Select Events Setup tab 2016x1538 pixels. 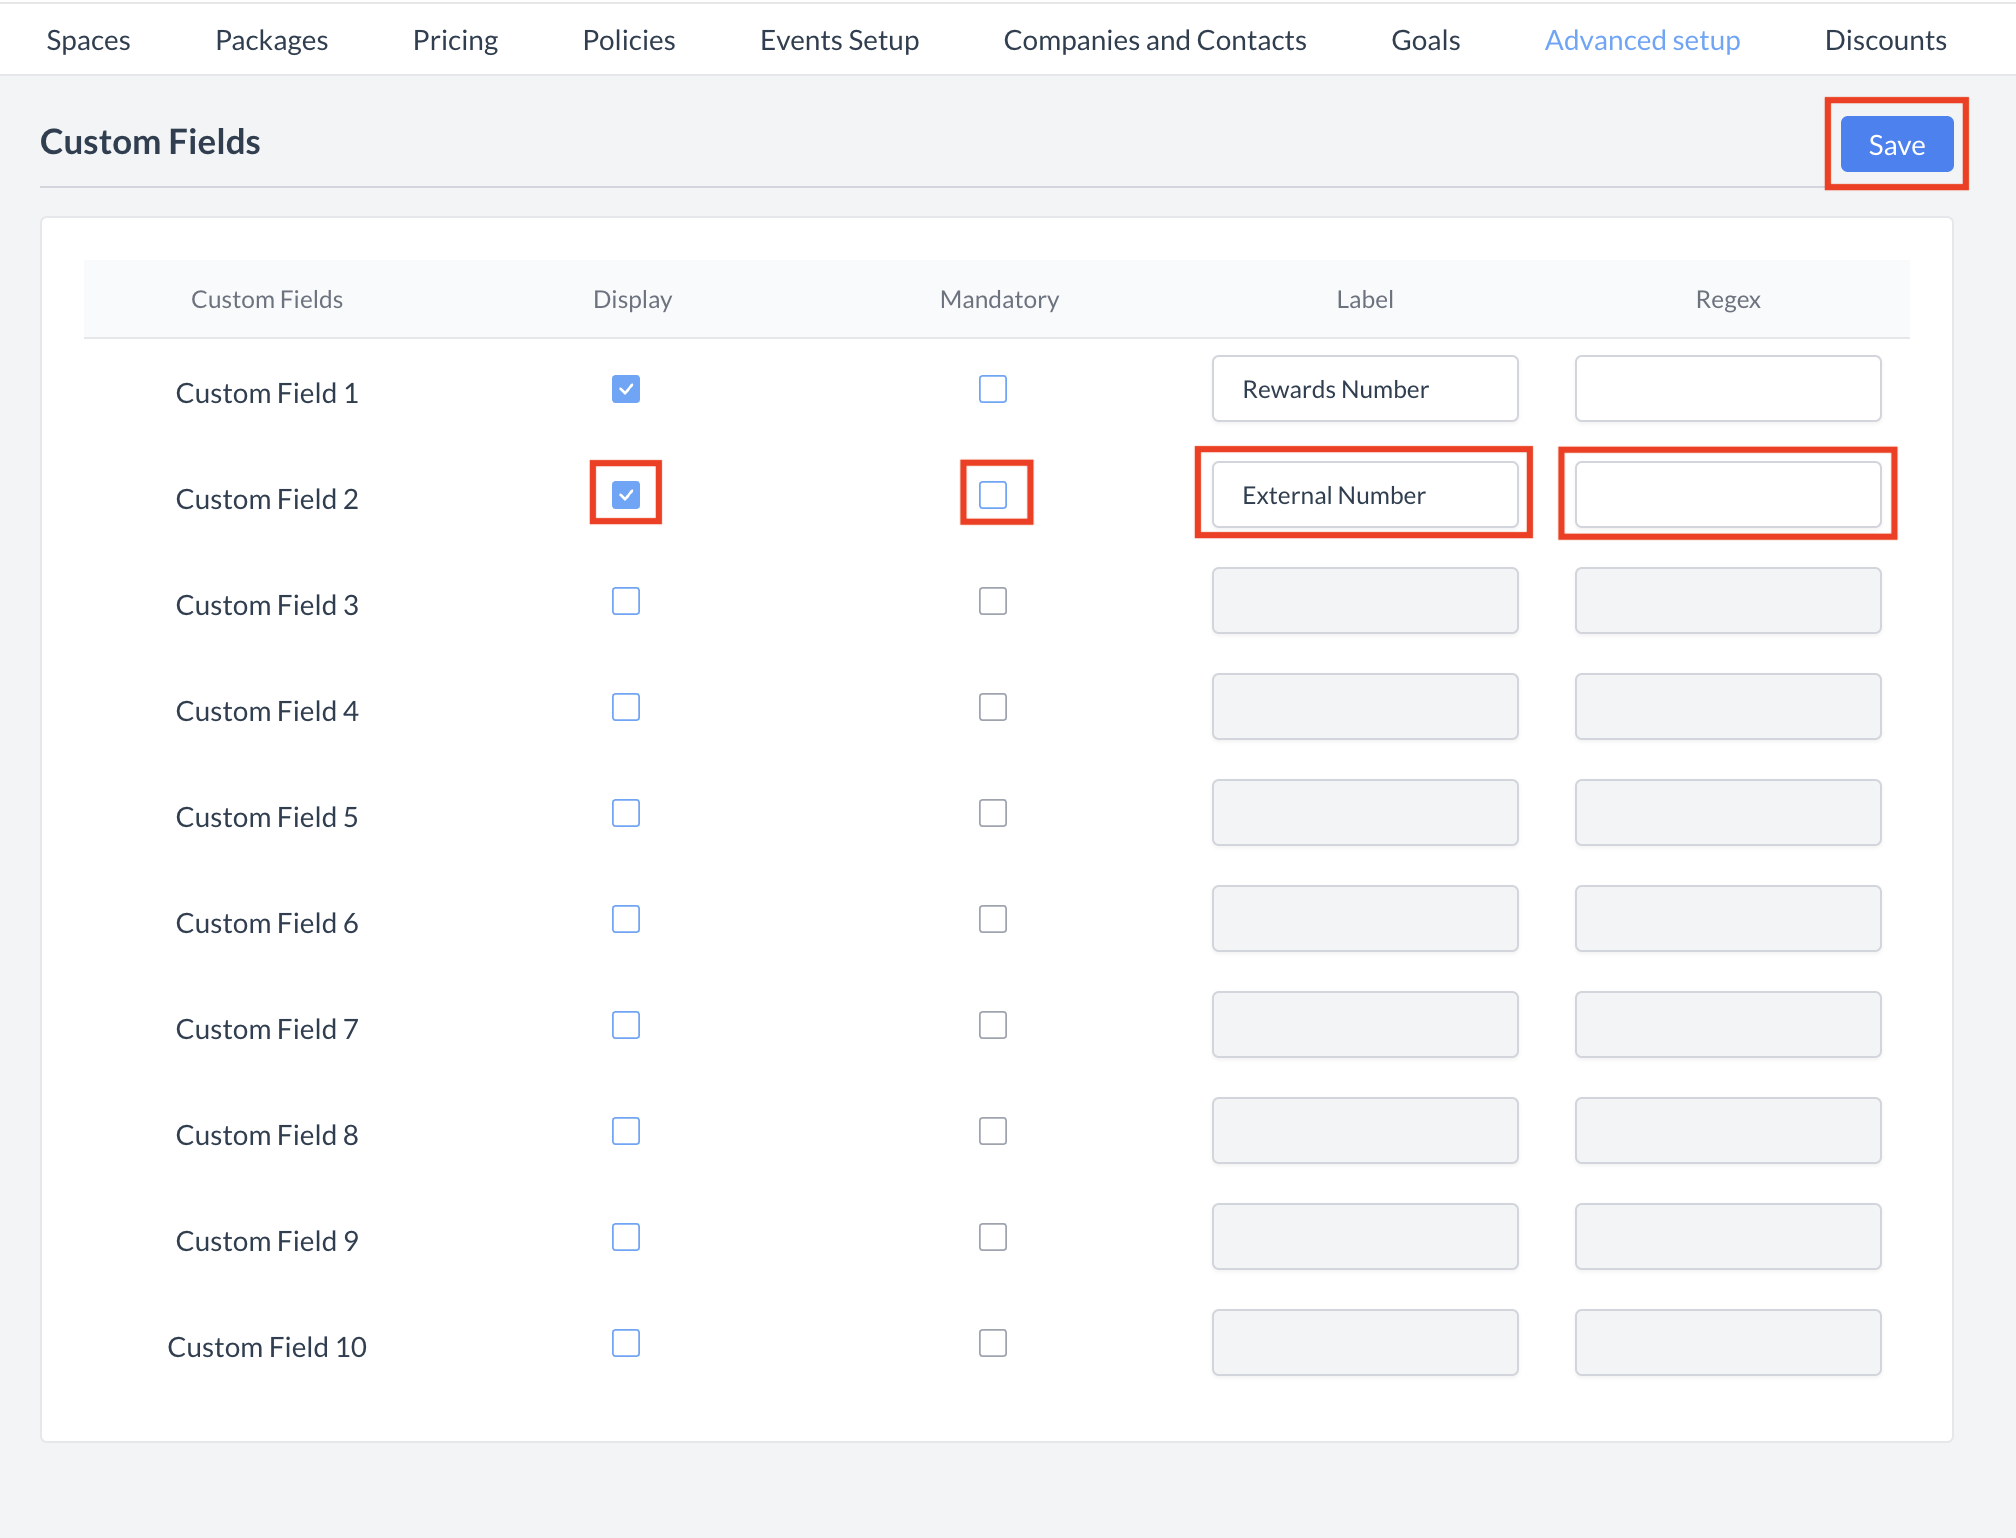839,40
